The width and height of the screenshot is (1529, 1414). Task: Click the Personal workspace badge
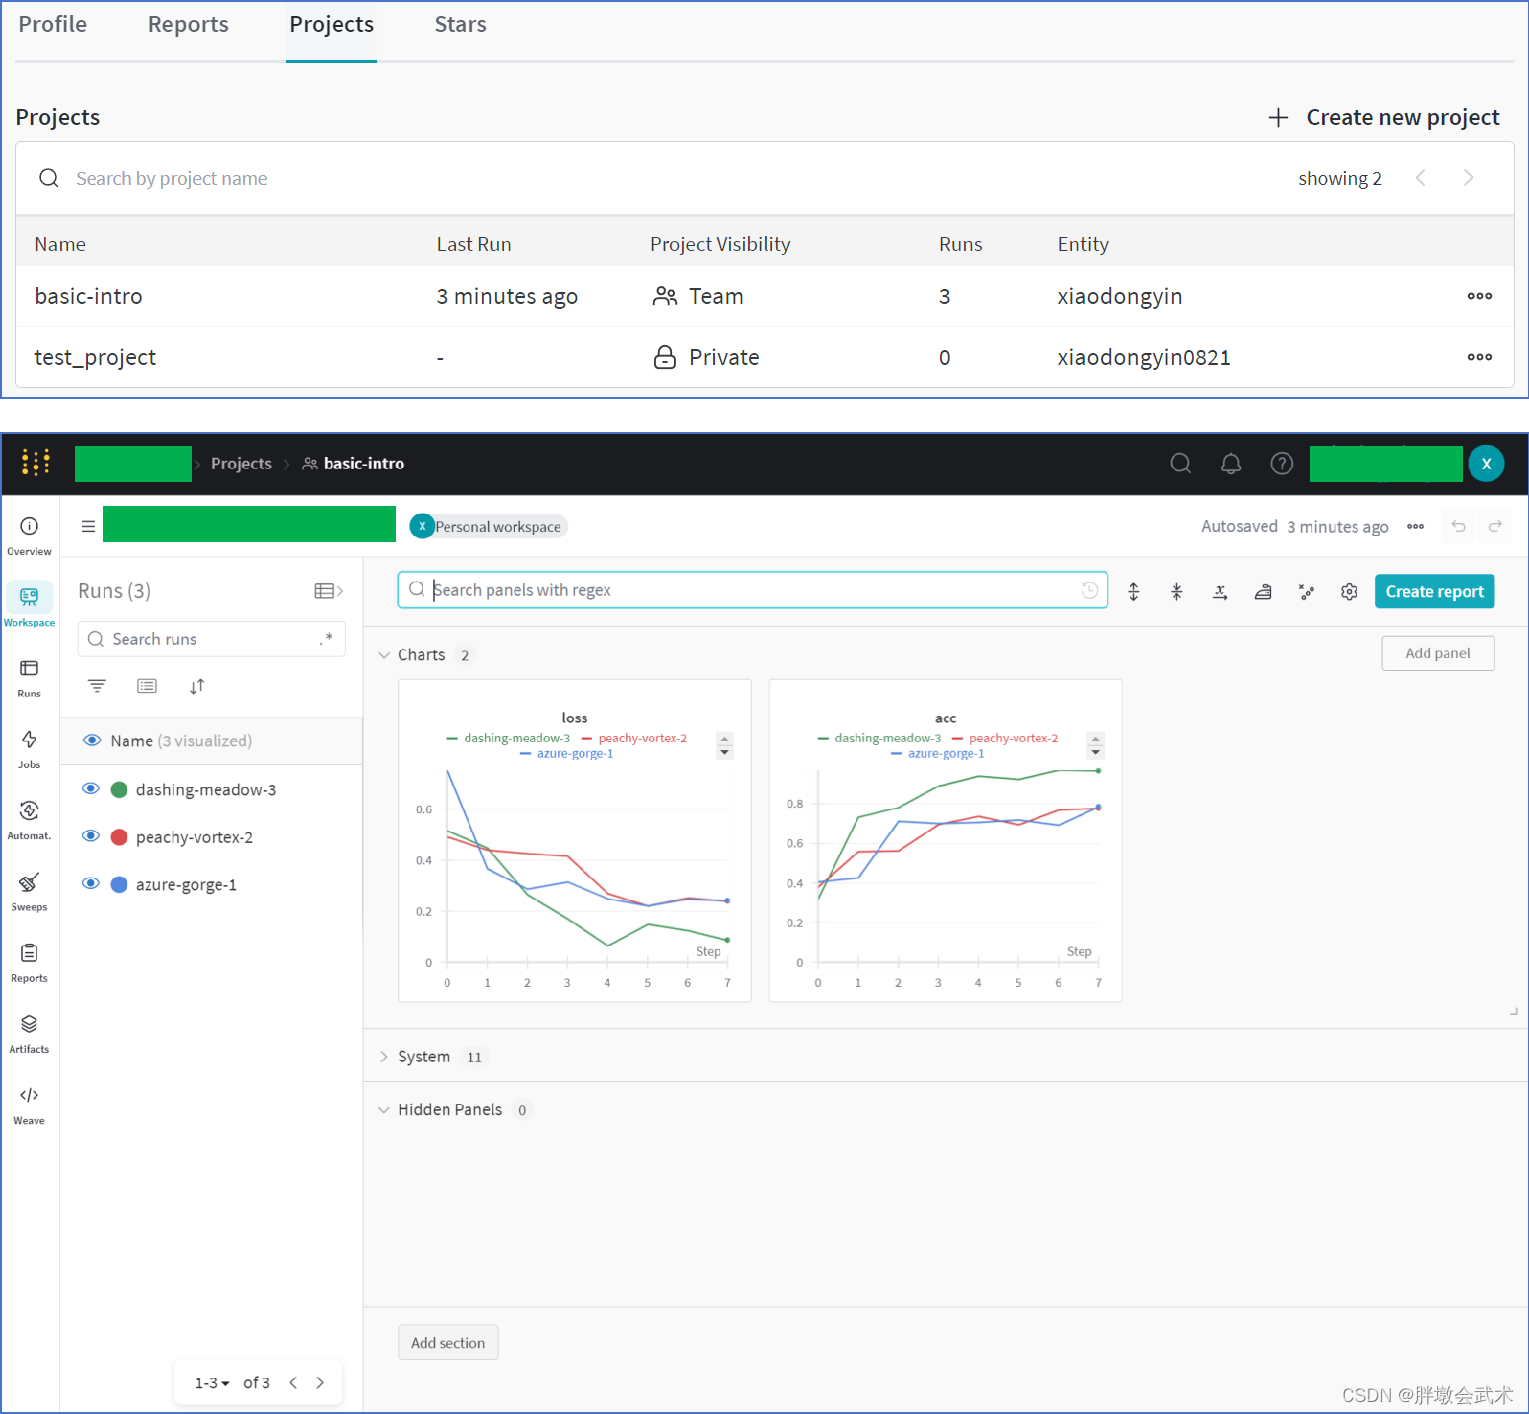point(489,526)
